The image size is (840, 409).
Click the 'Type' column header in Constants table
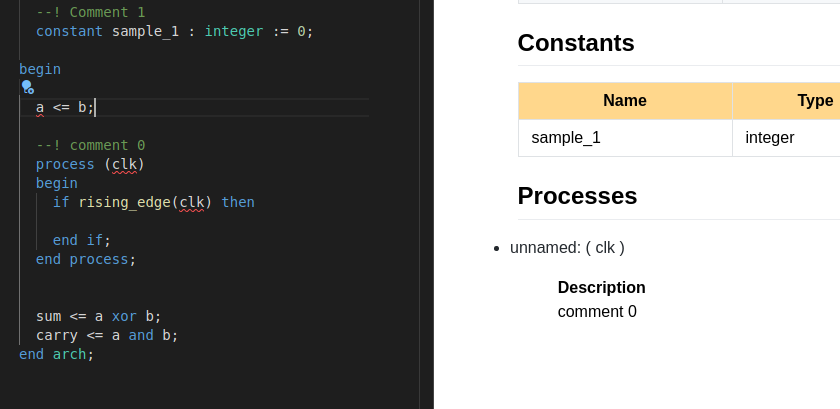coord(814,101)
